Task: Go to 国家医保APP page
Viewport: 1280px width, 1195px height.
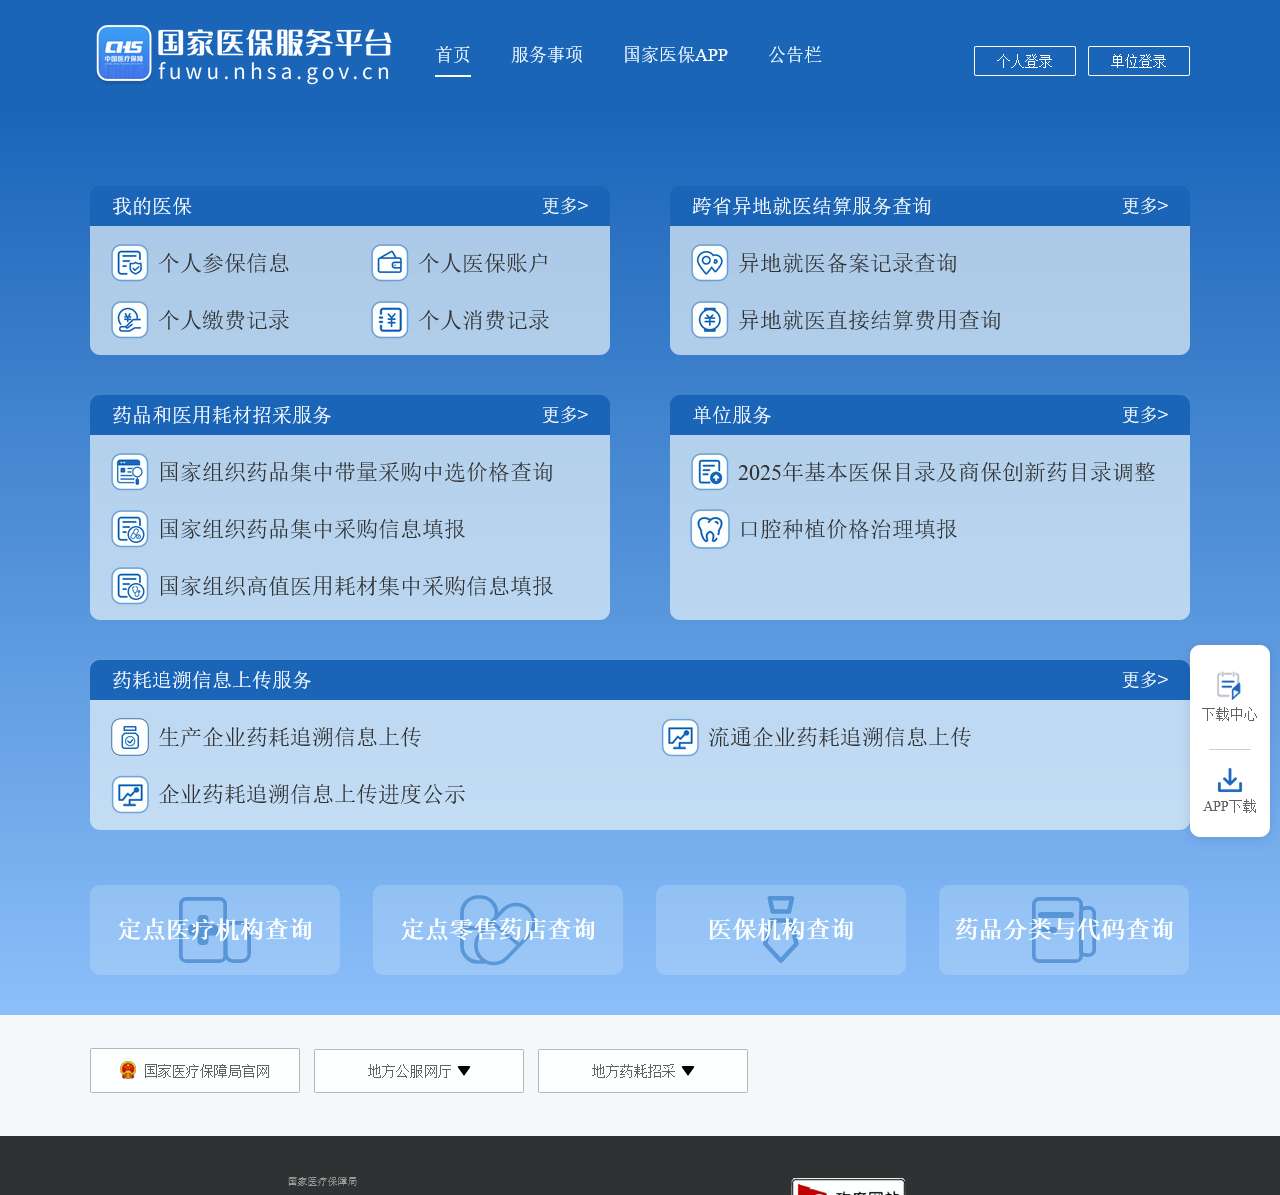Action: tap(675, 55)
